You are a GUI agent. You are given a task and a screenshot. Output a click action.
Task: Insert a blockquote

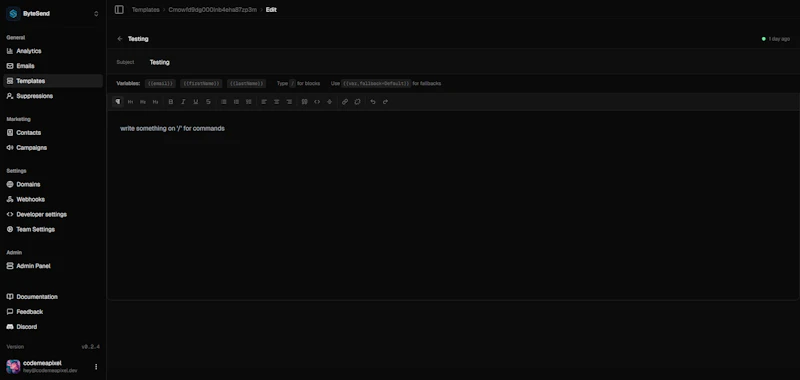(305, 102)
